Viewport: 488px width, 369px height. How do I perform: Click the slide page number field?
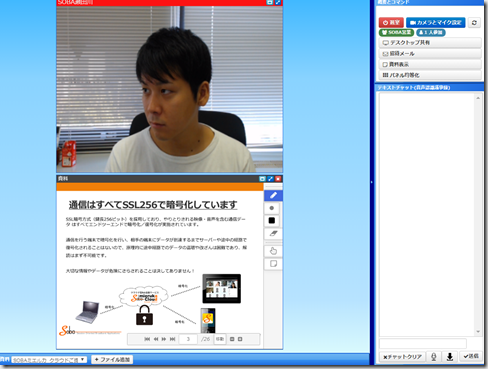(188, 339)
